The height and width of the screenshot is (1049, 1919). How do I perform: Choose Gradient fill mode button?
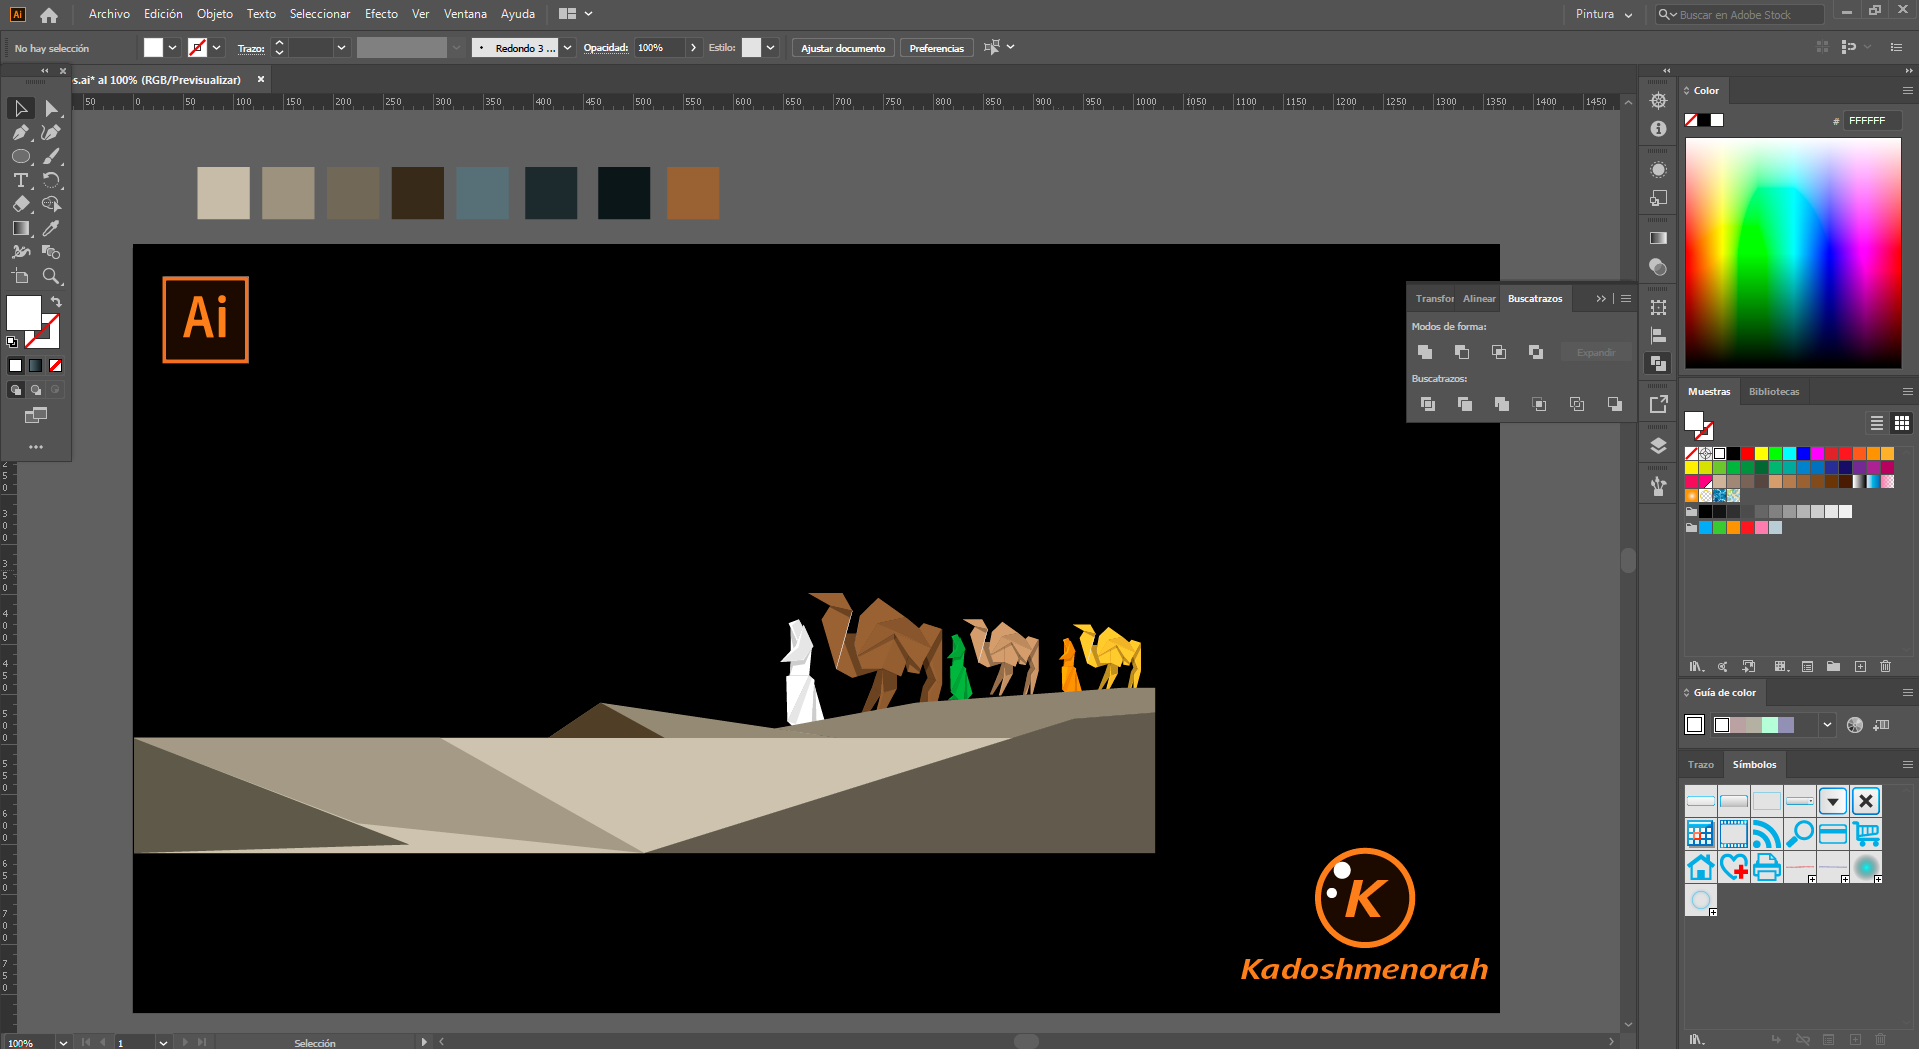36,366
